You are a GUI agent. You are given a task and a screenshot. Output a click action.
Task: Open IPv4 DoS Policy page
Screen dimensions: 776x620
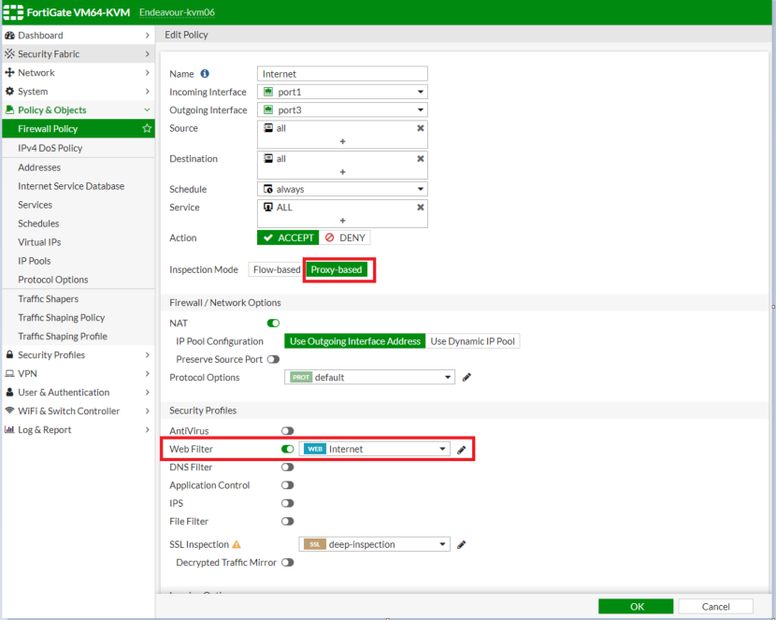[x=50, y=148]
